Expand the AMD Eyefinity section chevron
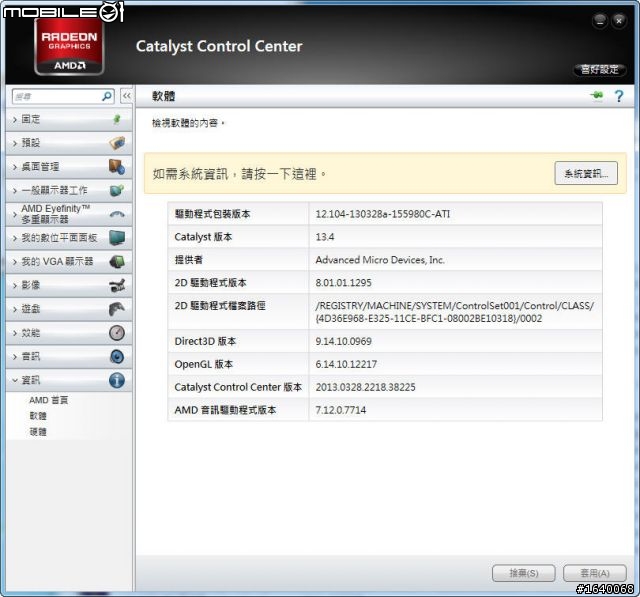This screenshot has height=597, width=640. pyautogui.click(x=15, y=214)
